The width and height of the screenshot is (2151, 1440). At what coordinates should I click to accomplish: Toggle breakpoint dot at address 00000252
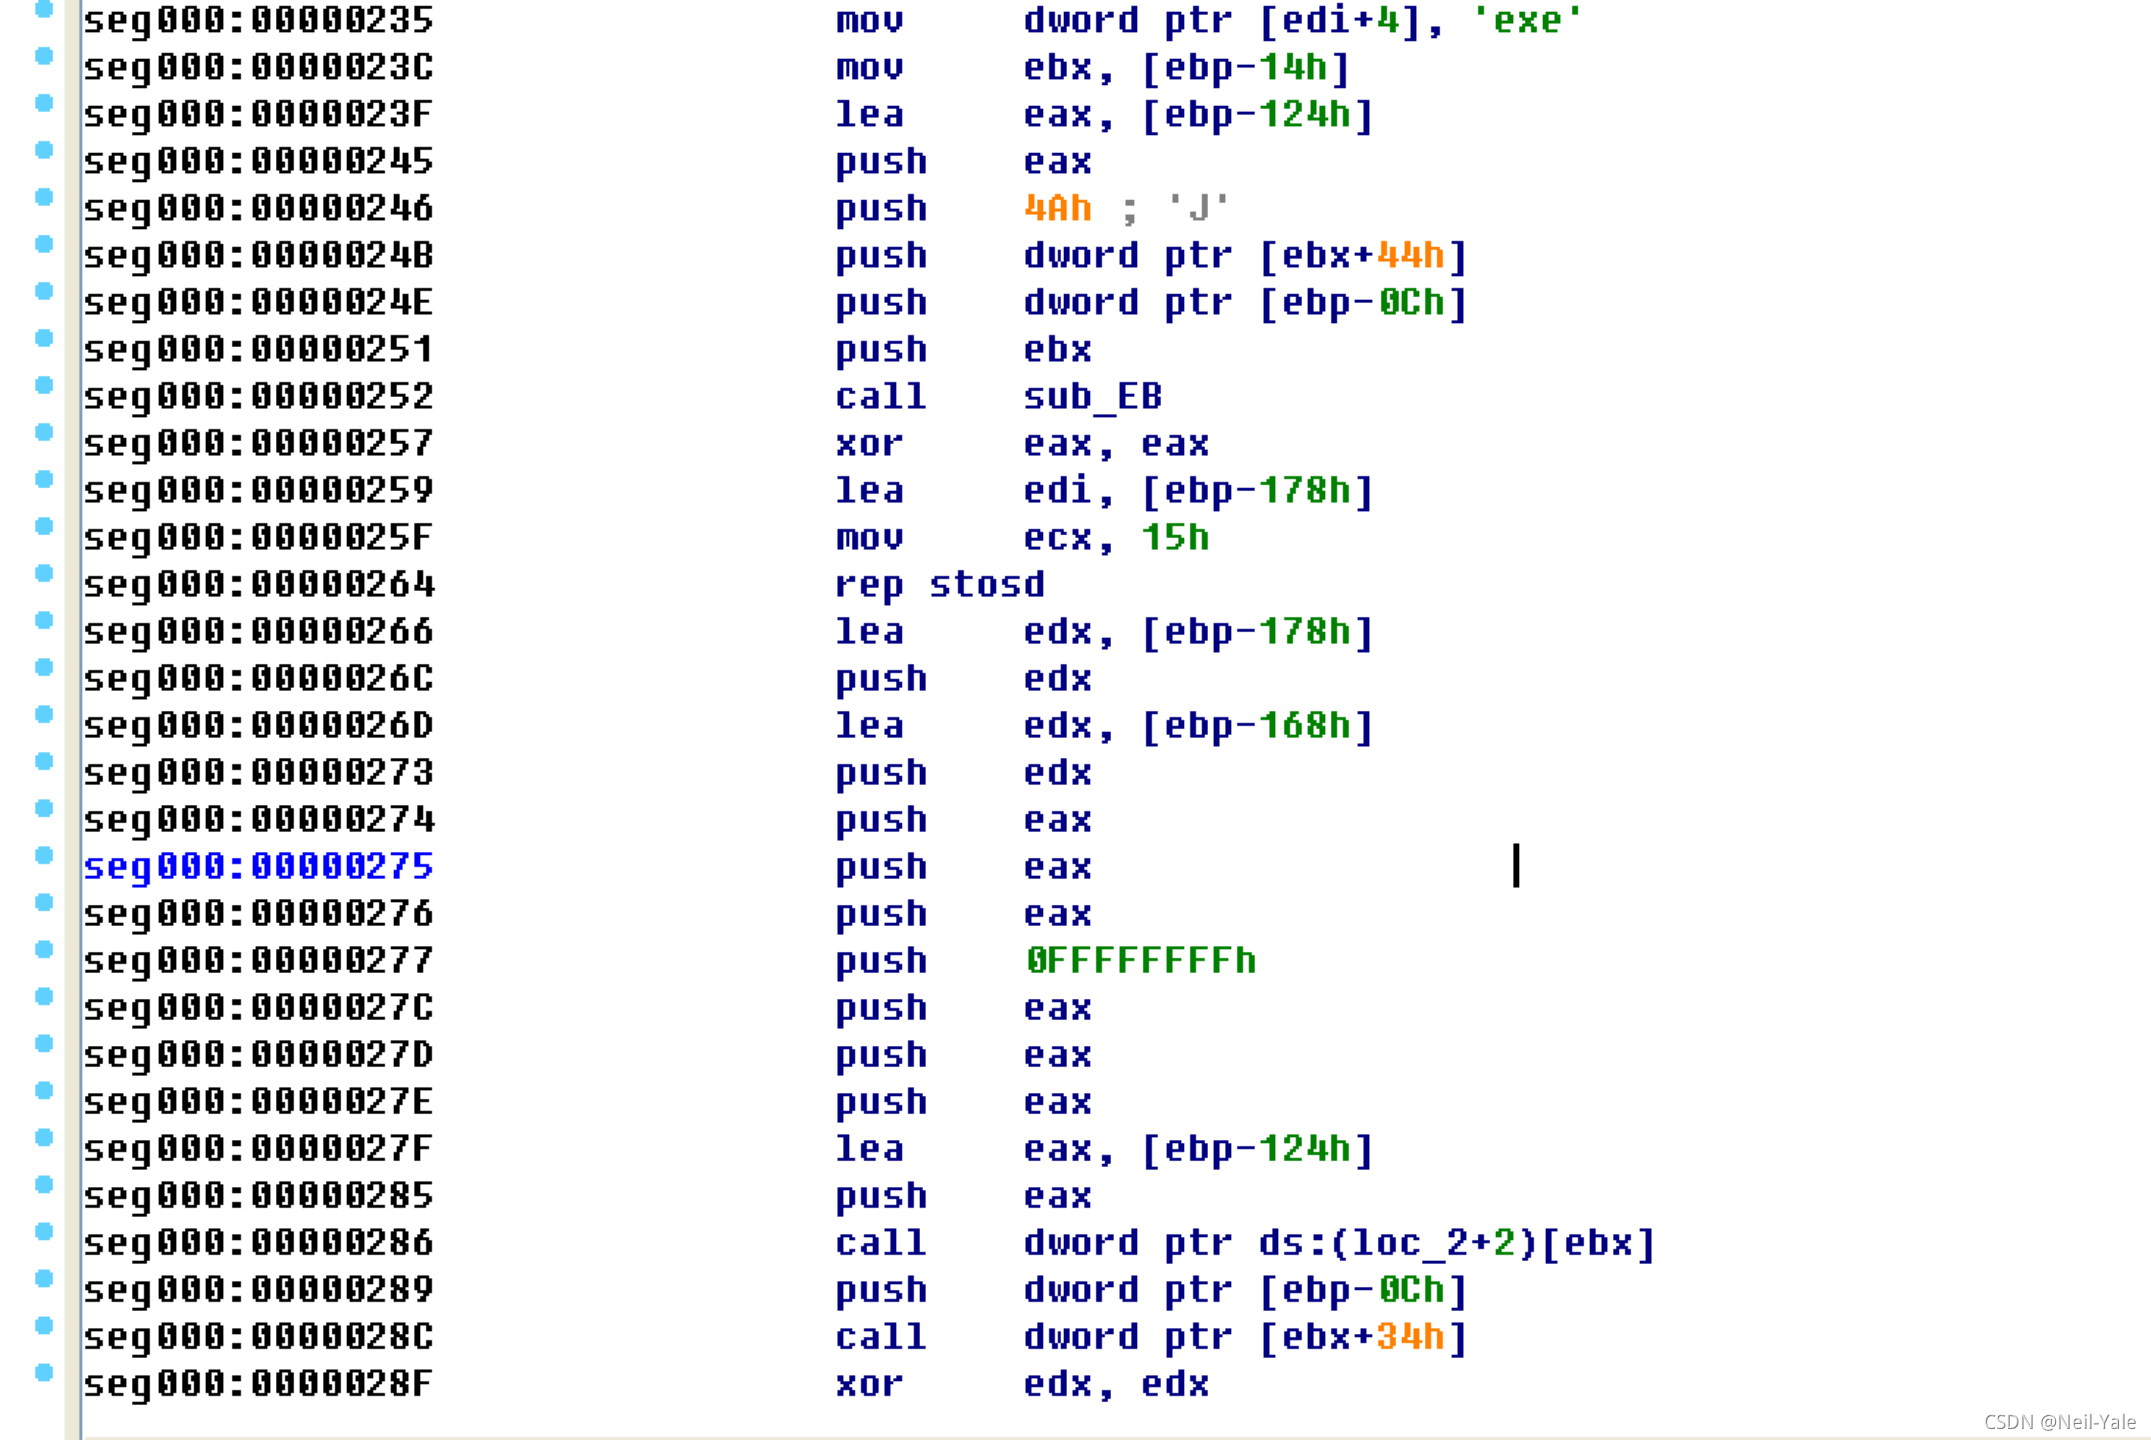[43, 385]
